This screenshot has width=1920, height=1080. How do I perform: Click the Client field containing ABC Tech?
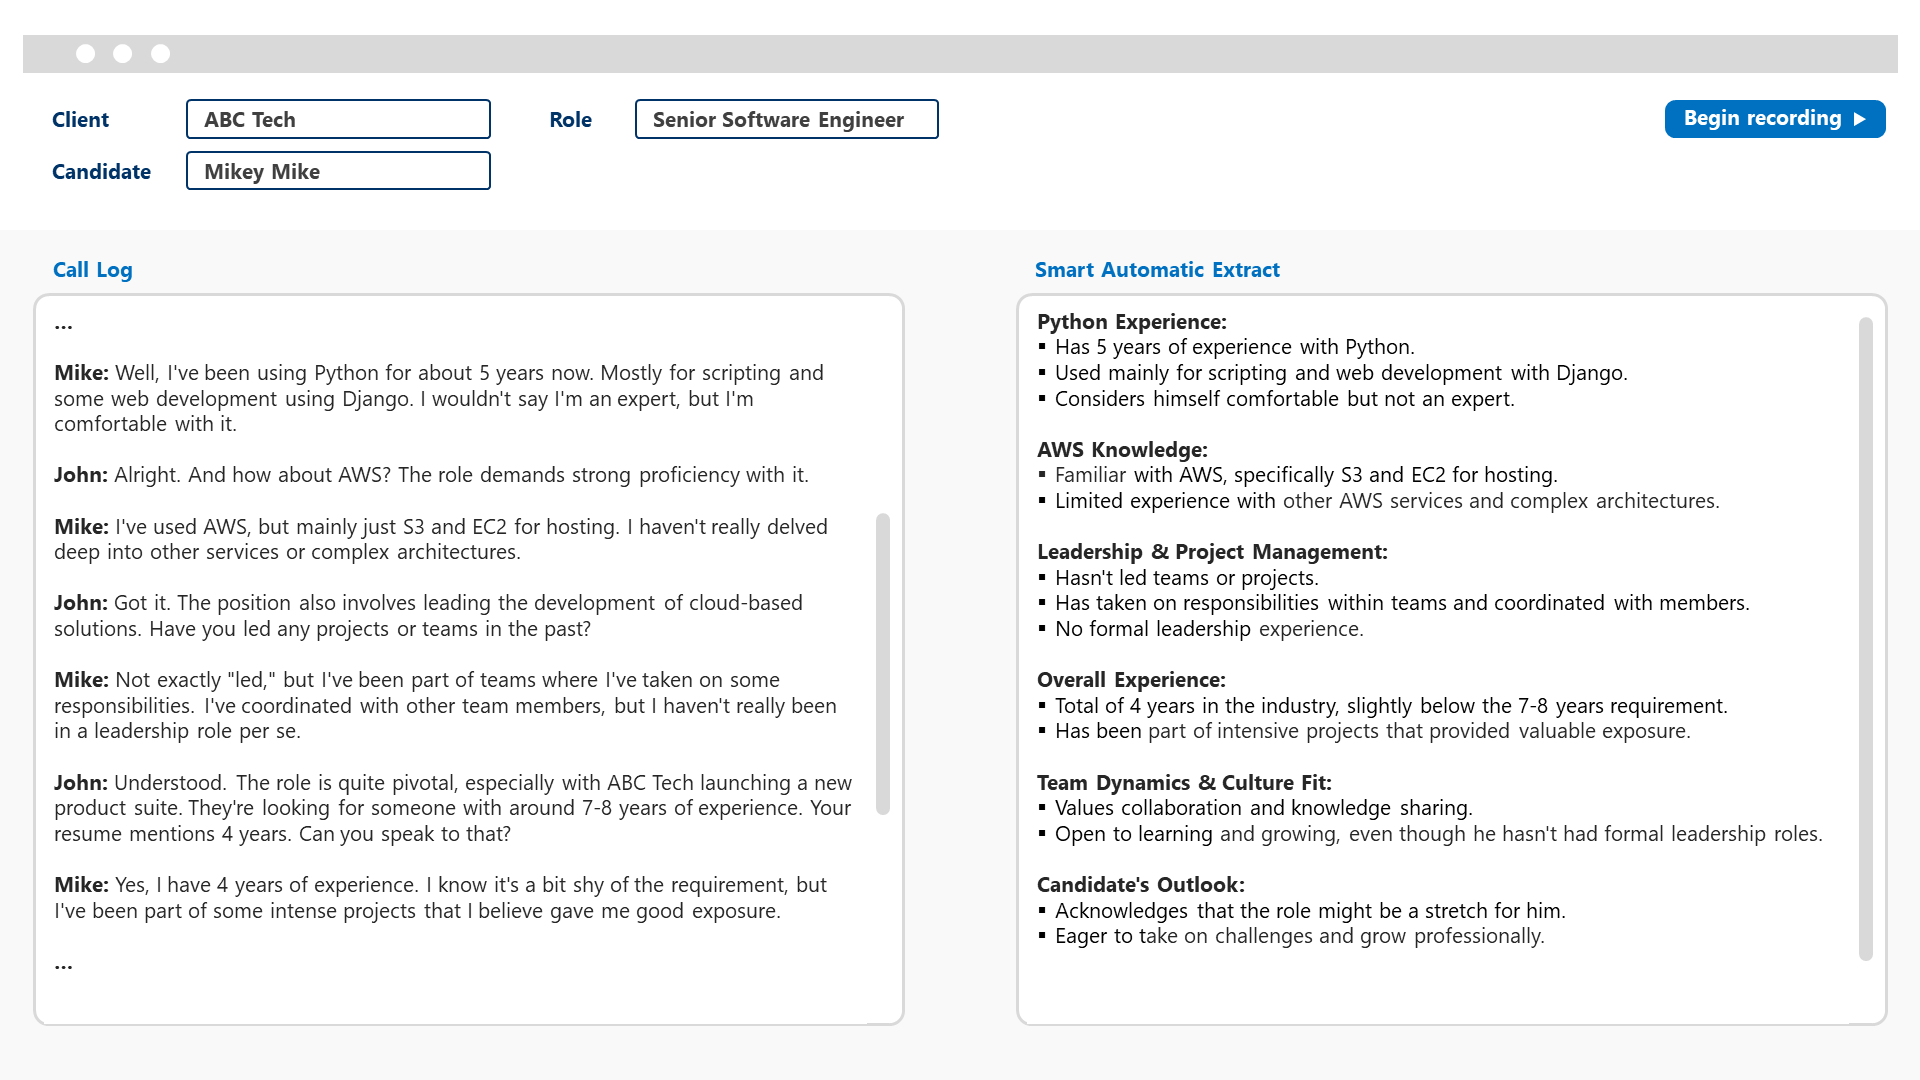pyautogui.click(x=338, y=119)
